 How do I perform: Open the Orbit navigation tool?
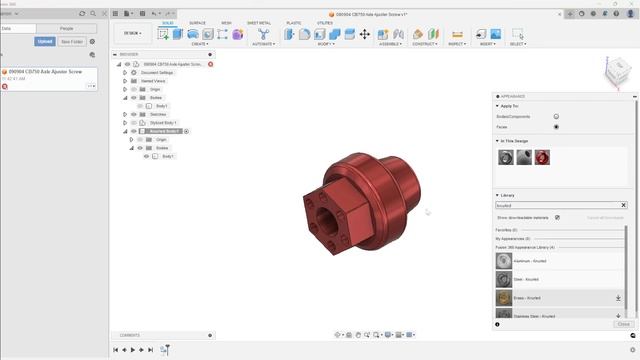338,335
